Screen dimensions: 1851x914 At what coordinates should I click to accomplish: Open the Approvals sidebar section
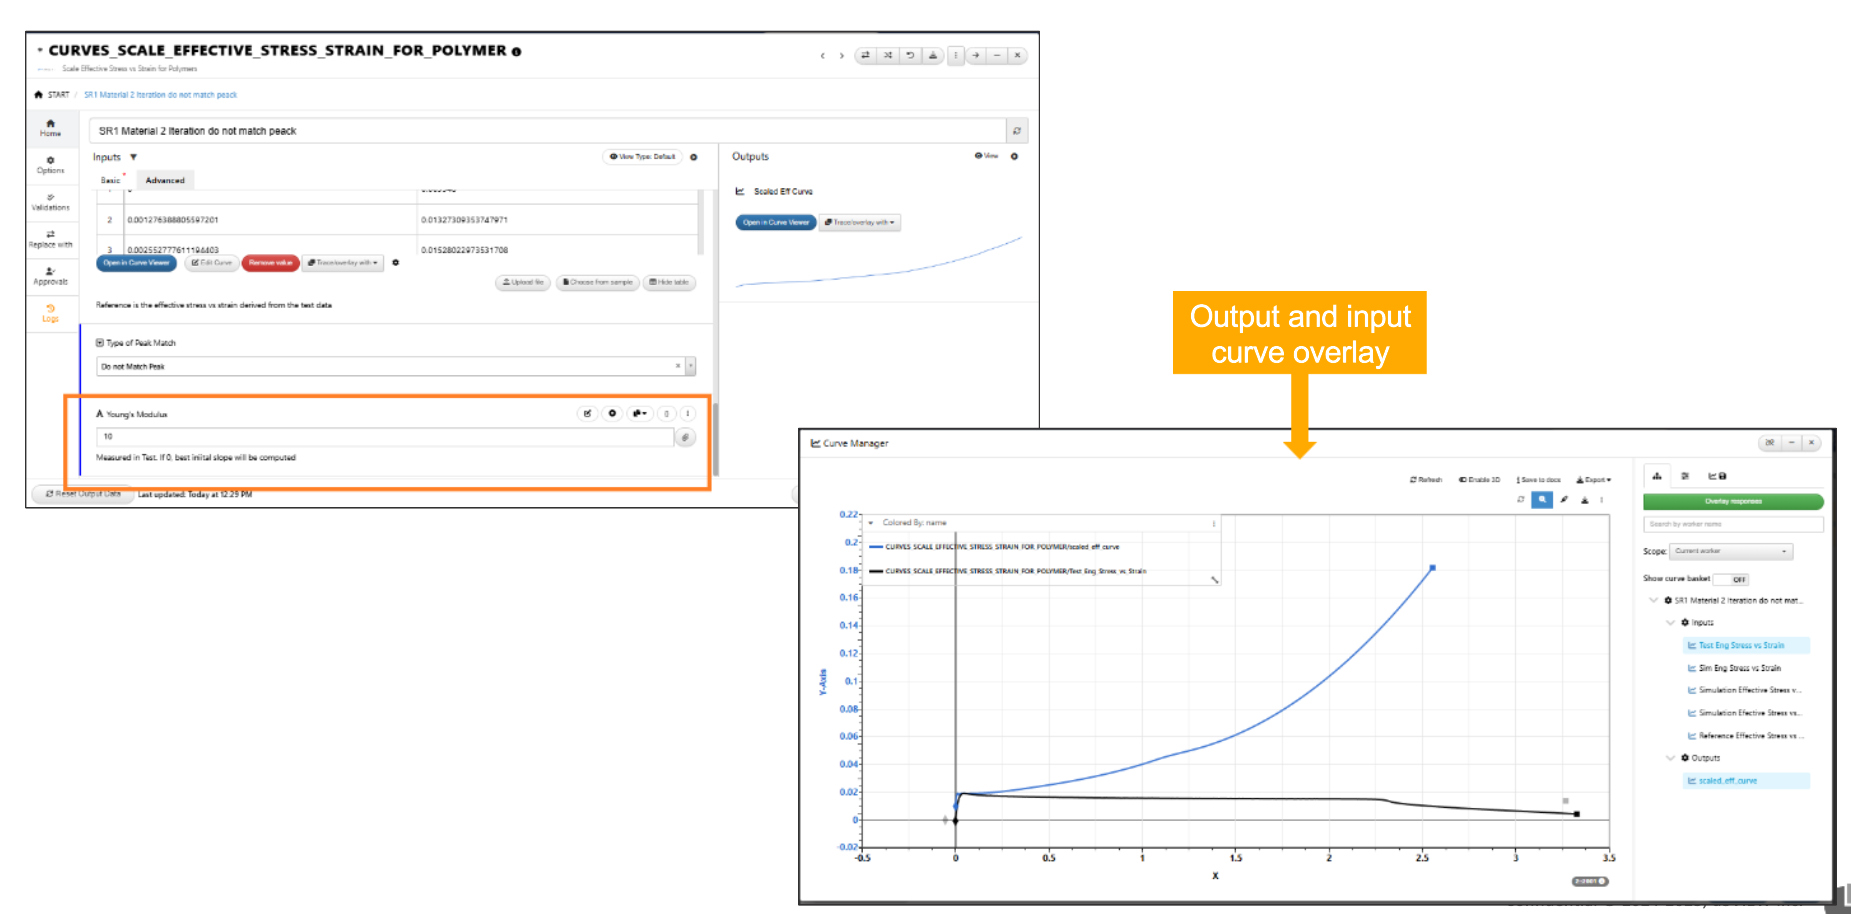click(50, 276)
